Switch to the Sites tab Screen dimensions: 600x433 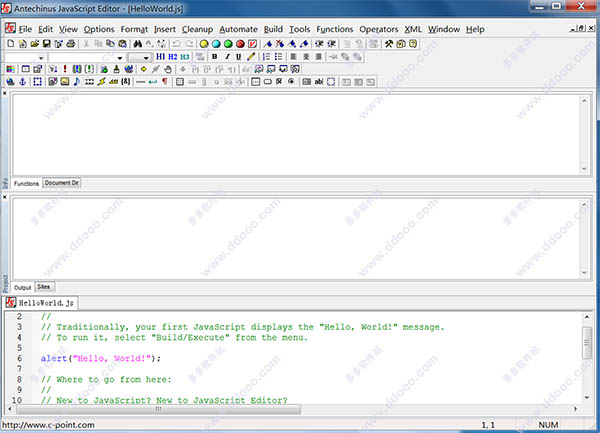point(44,286)
